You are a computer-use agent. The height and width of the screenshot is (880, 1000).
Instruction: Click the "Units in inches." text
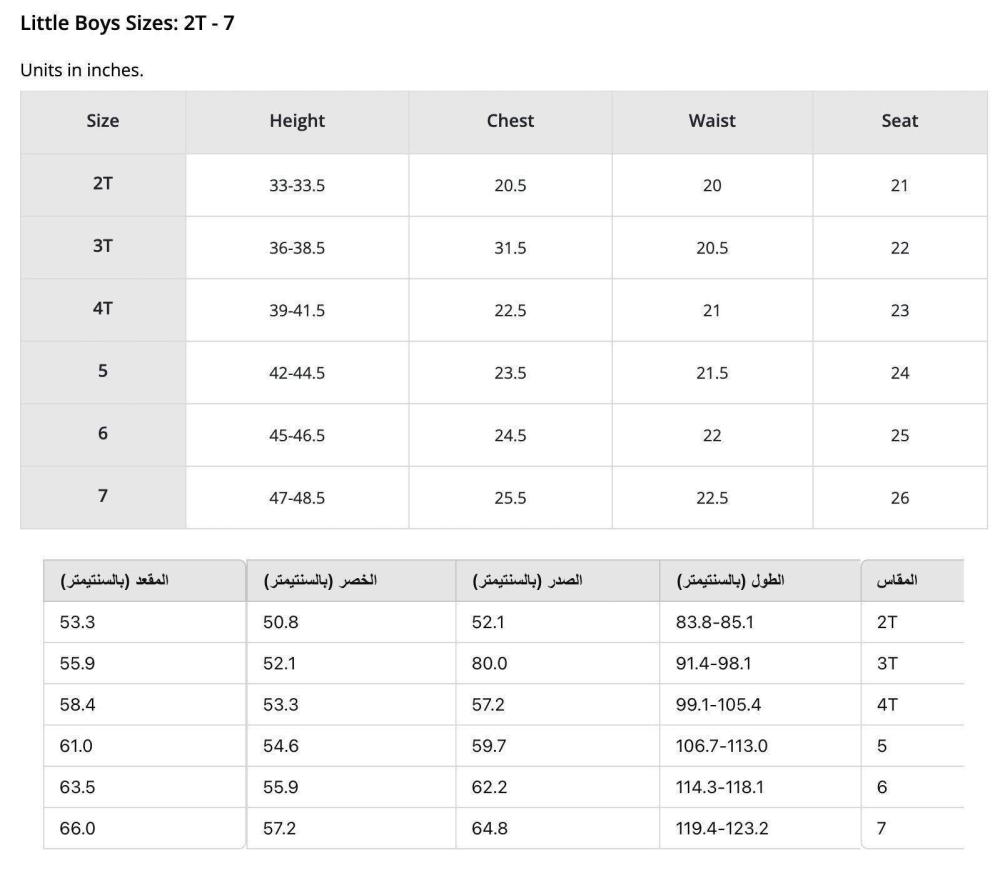[x=82, y=71]
